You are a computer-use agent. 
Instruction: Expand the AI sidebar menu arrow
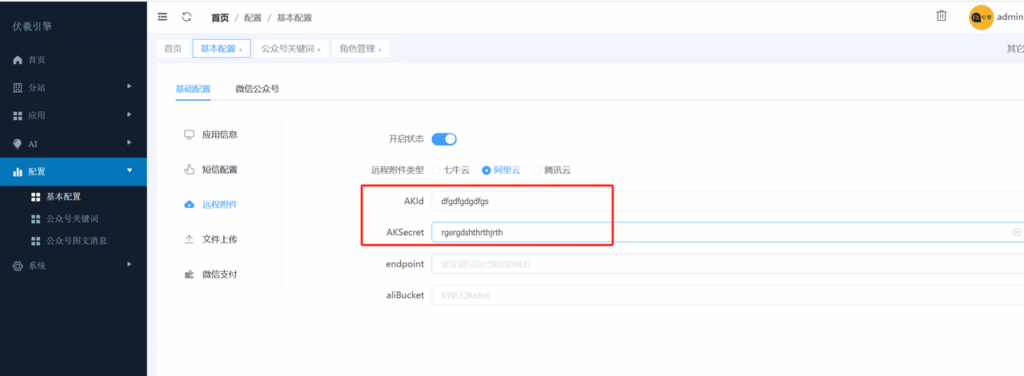129,142
